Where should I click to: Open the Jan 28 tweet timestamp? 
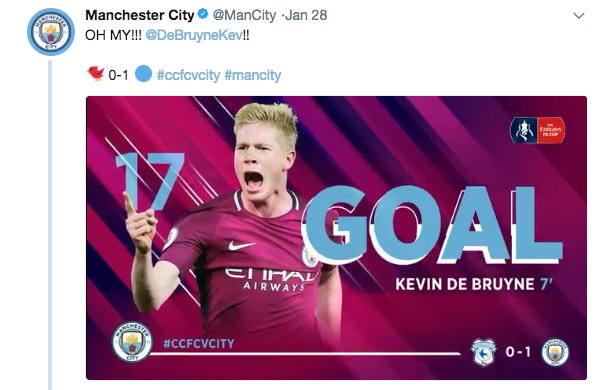pos(306,15)
